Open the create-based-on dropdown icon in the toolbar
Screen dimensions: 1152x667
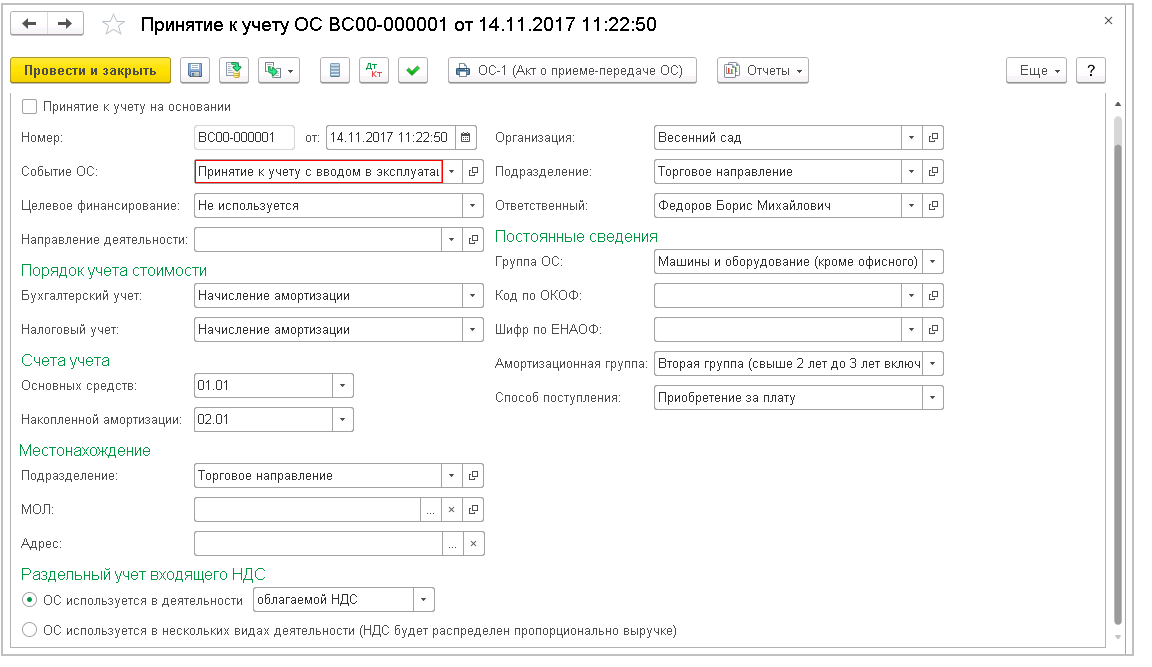coord(279,71)
